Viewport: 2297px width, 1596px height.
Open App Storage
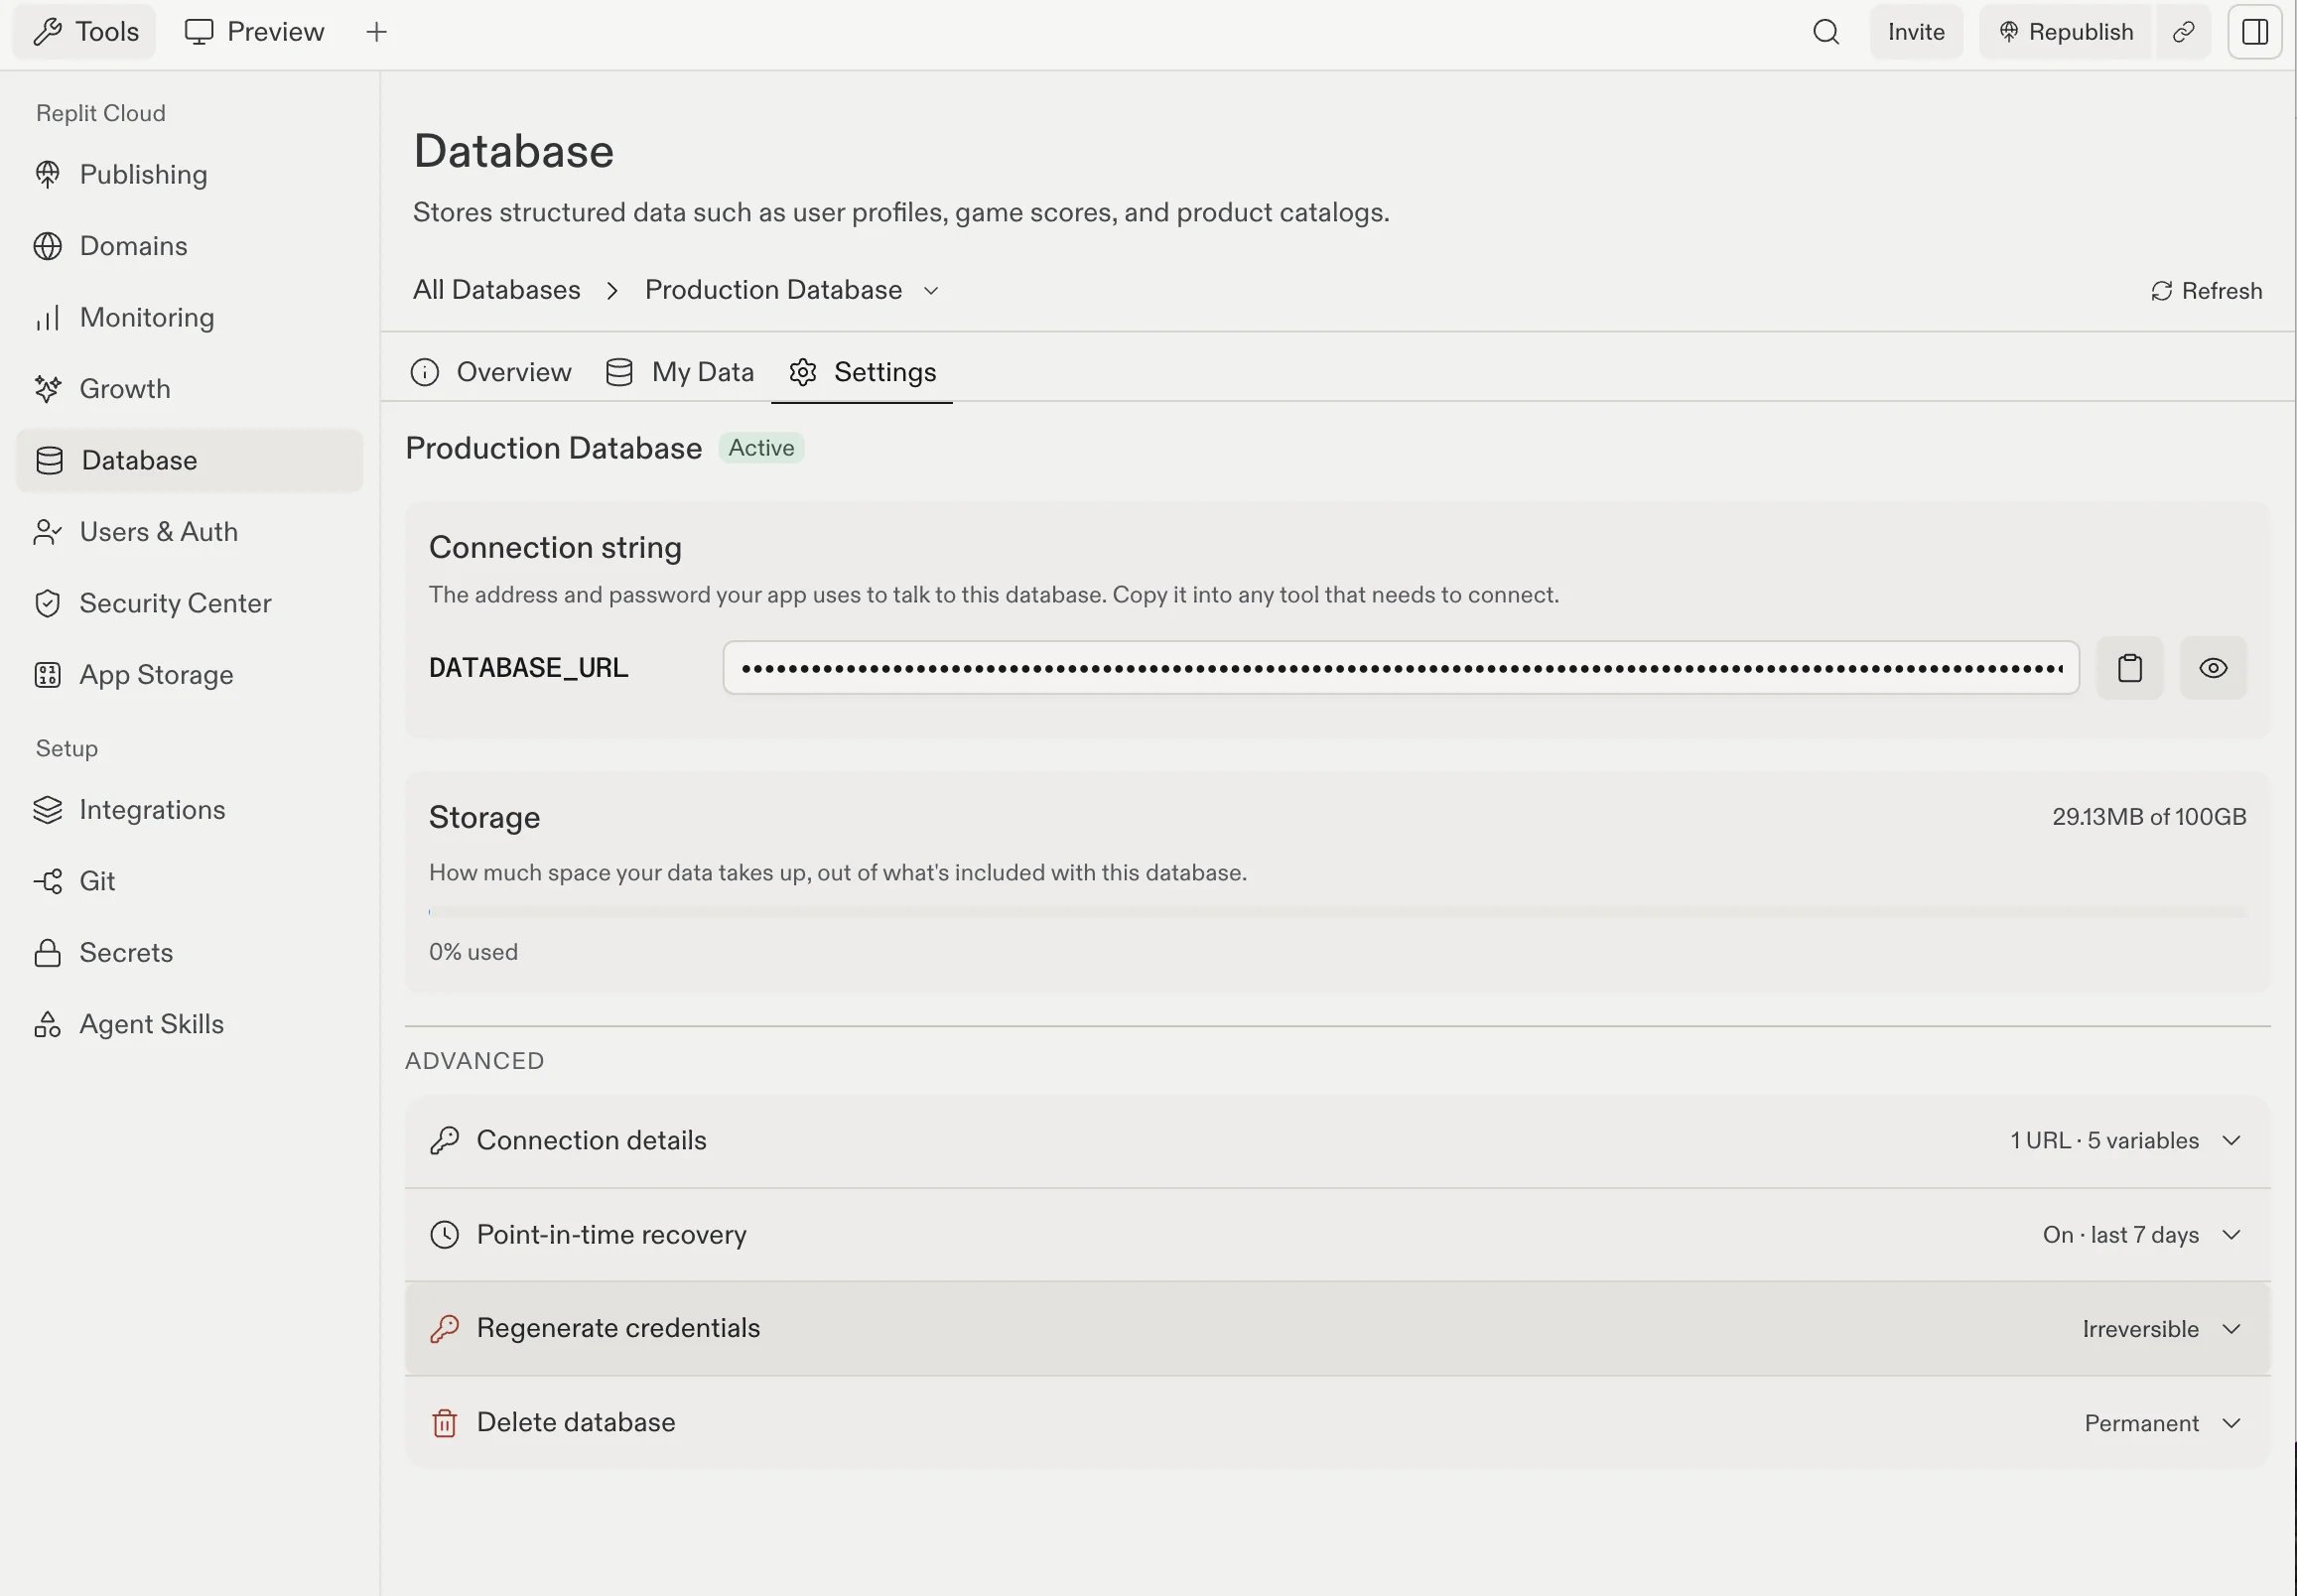click(x=189, y=675)
